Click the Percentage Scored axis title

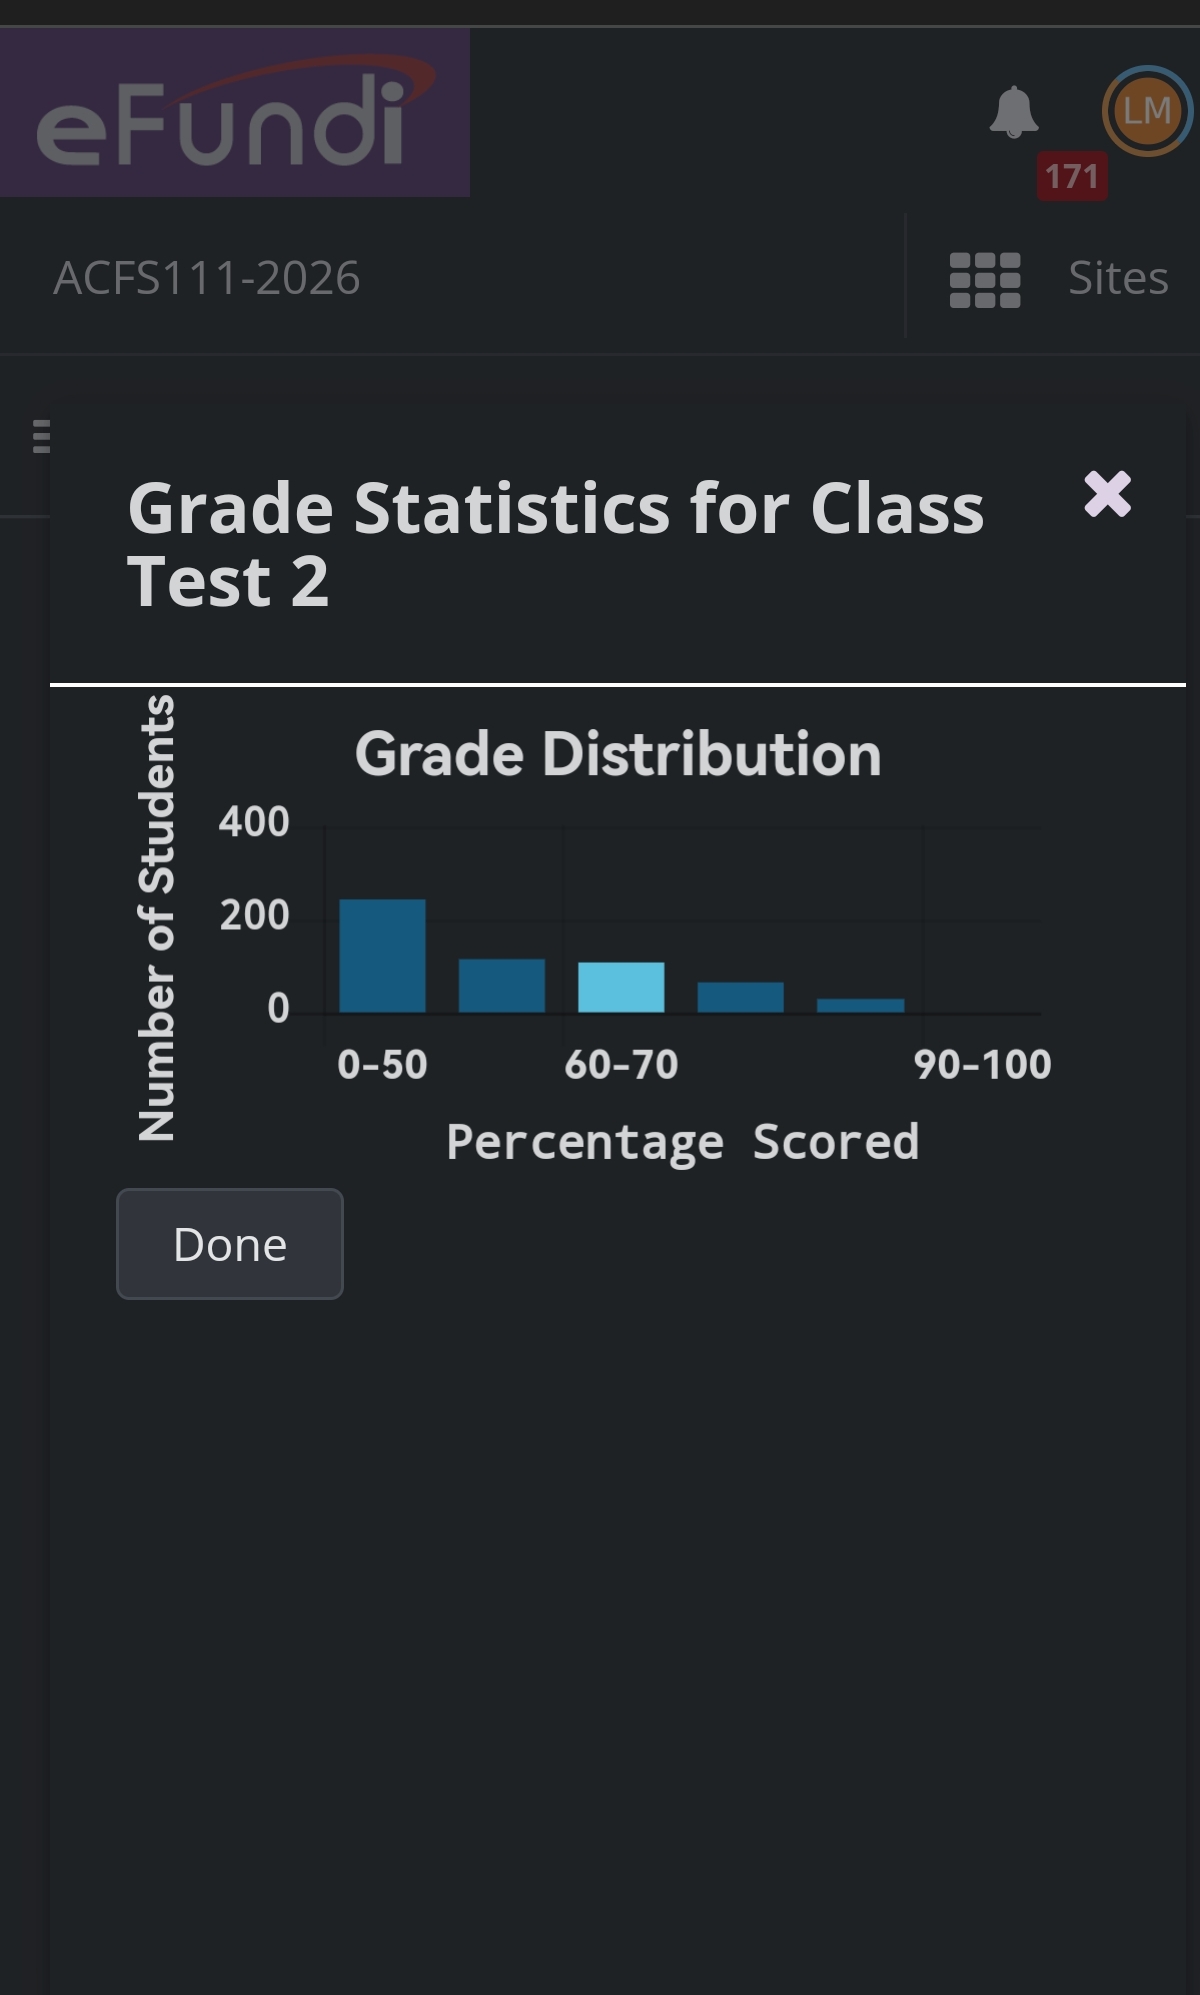click(x=682, y=1142)
